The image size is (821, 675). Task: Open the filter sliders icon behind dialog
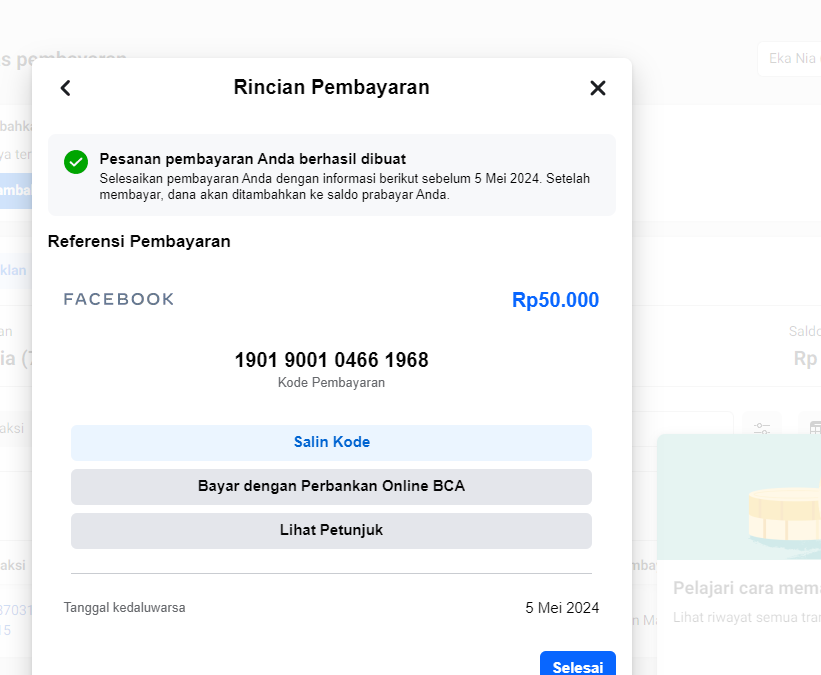coord(763,429)
